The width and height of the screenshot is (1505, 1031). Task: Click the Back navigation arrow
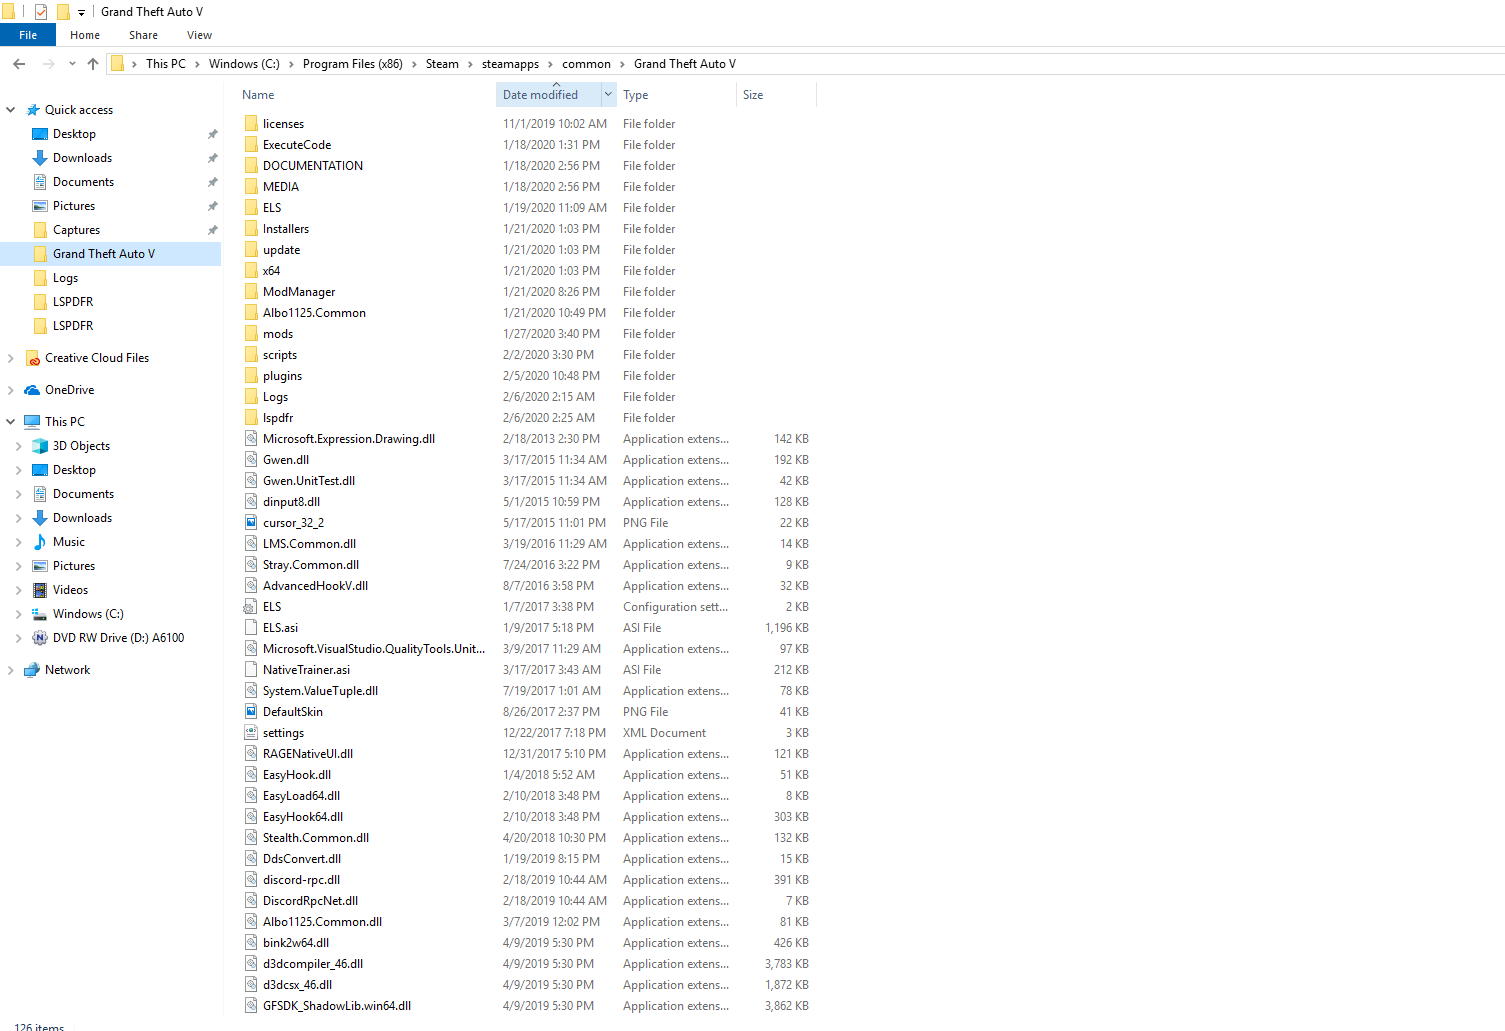(19, 64)
